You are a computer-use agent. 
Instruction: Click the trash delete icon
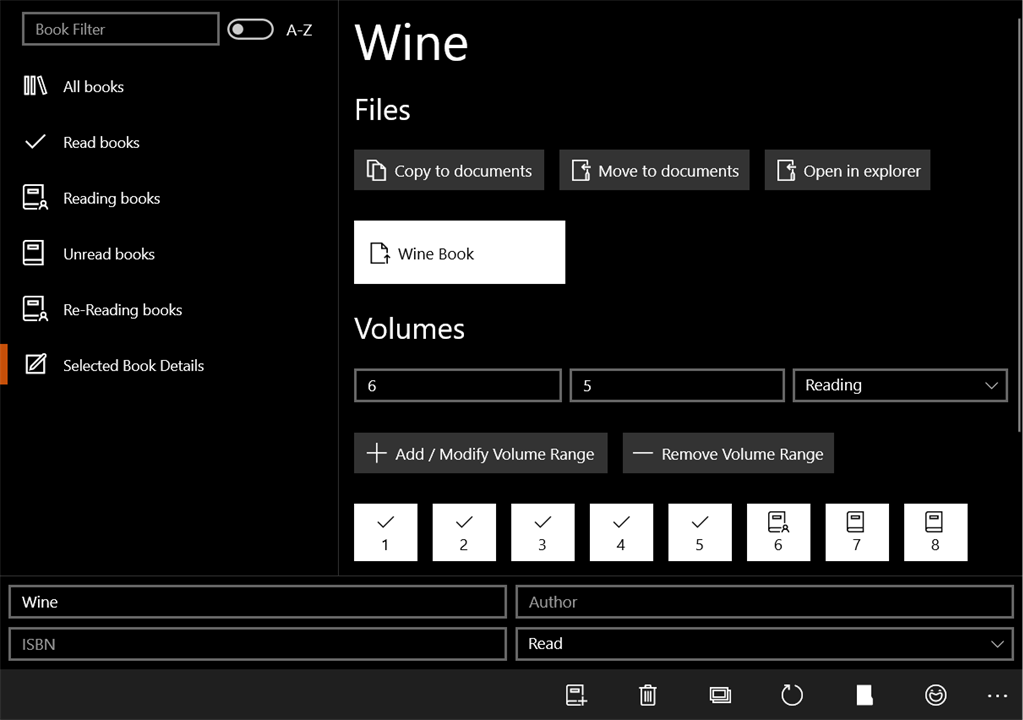647,695
